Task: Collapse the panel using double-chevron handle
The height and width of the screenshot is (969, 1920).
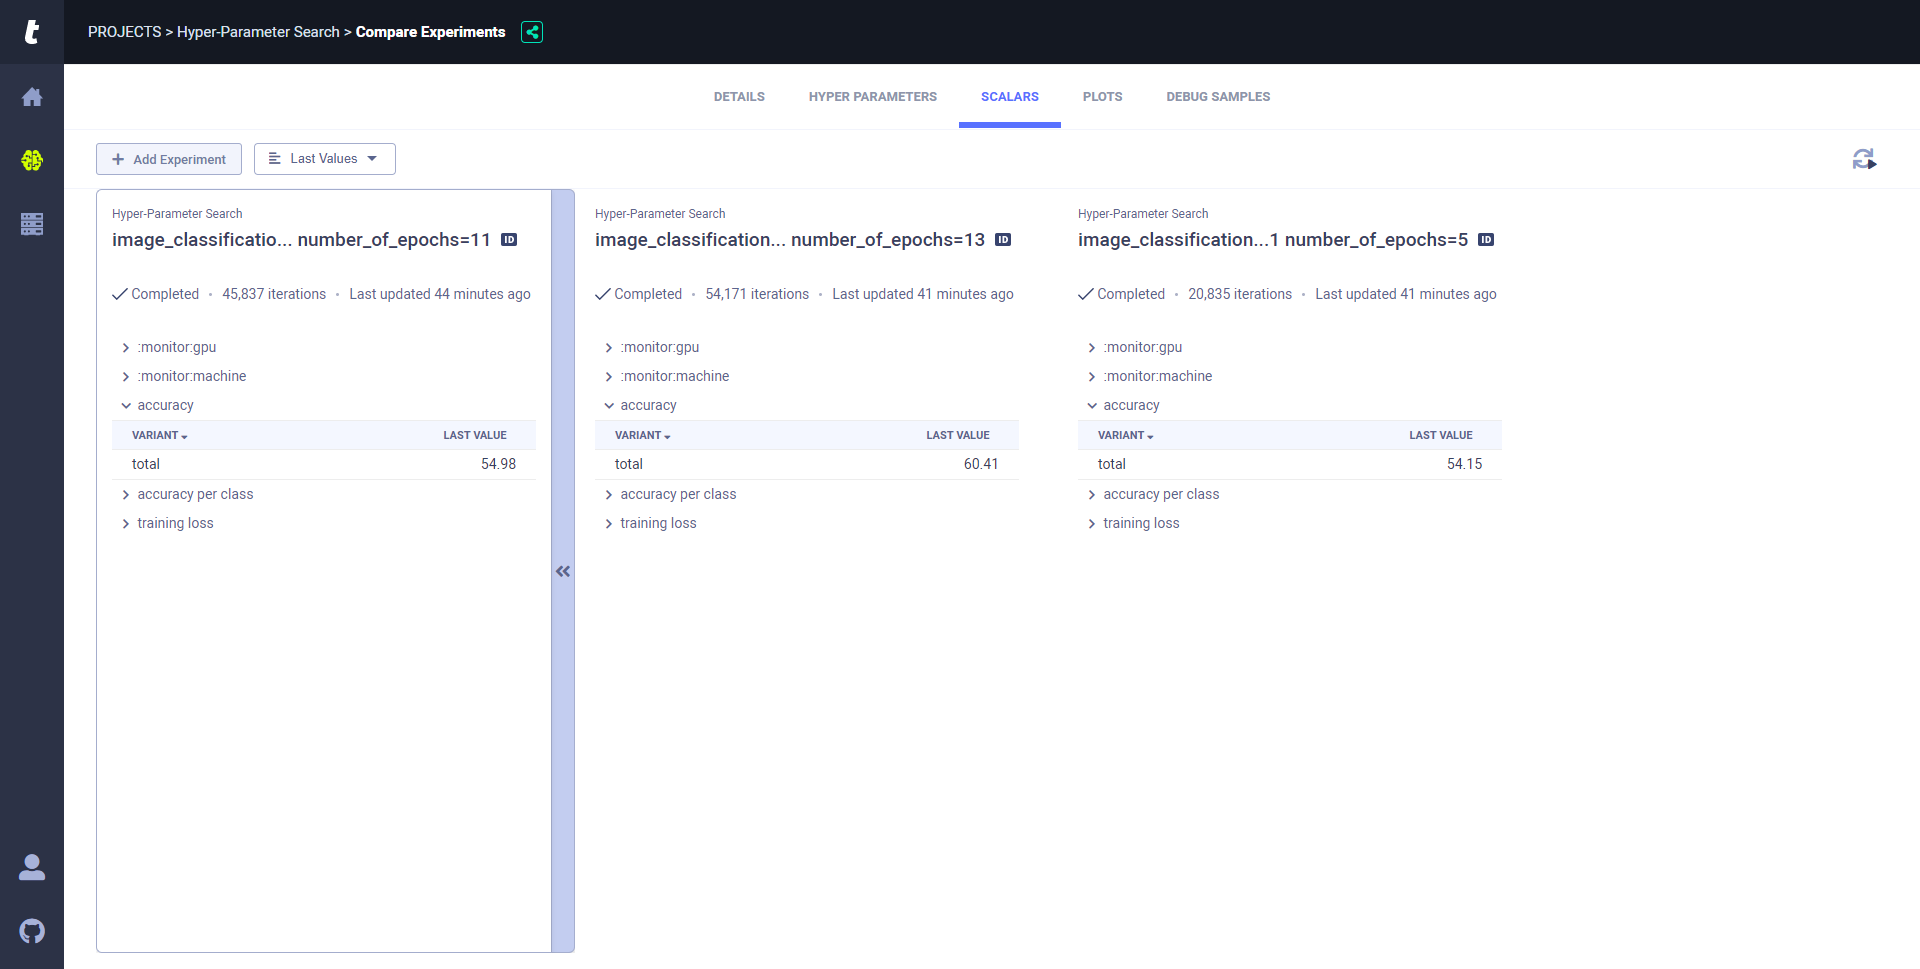Action: click(563, 571)
